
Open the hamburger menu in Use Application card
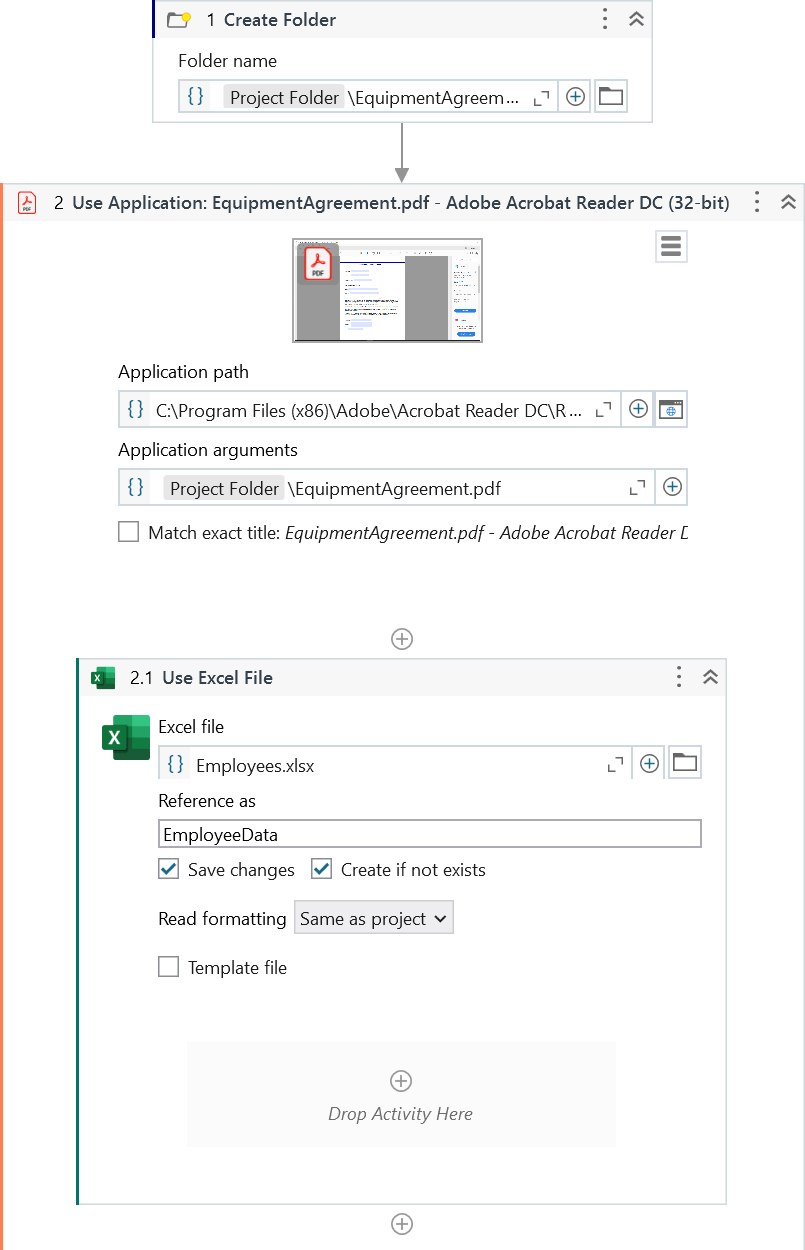[670, 246]
